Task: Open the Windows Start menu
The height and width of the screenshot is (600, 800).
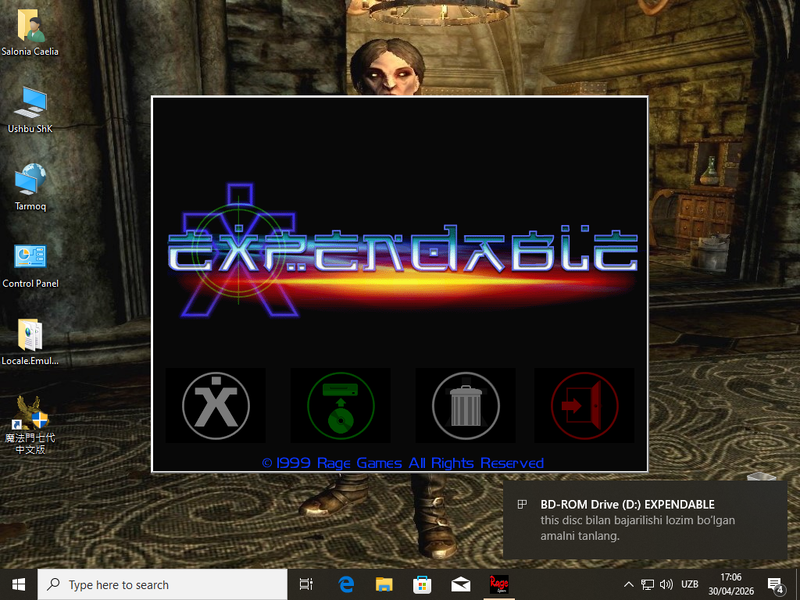Action: [x=19, y=585]
